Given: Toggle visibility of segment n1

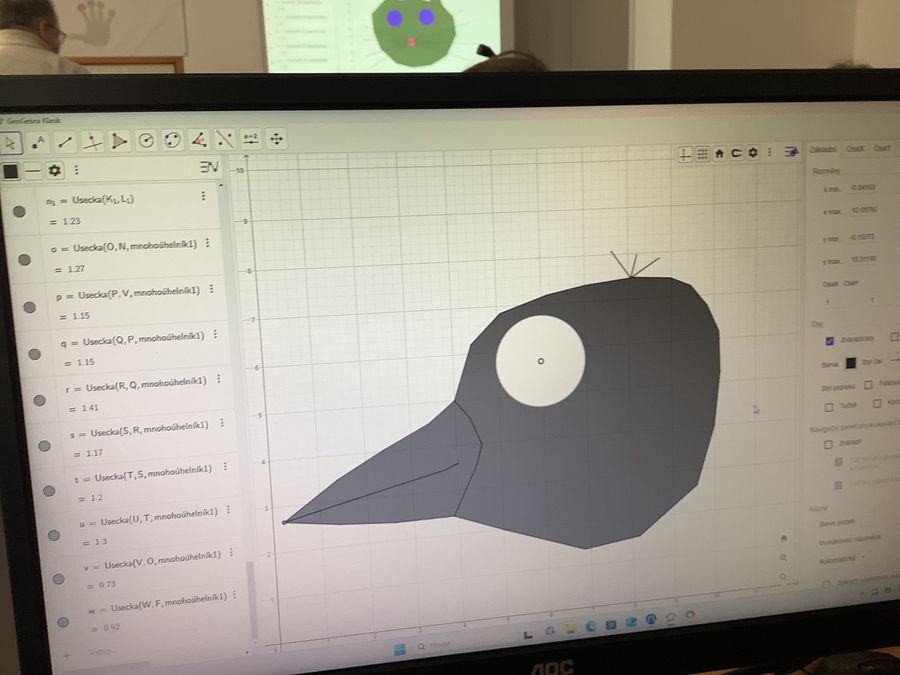Looking at the screenshot, I should [19, 211].
